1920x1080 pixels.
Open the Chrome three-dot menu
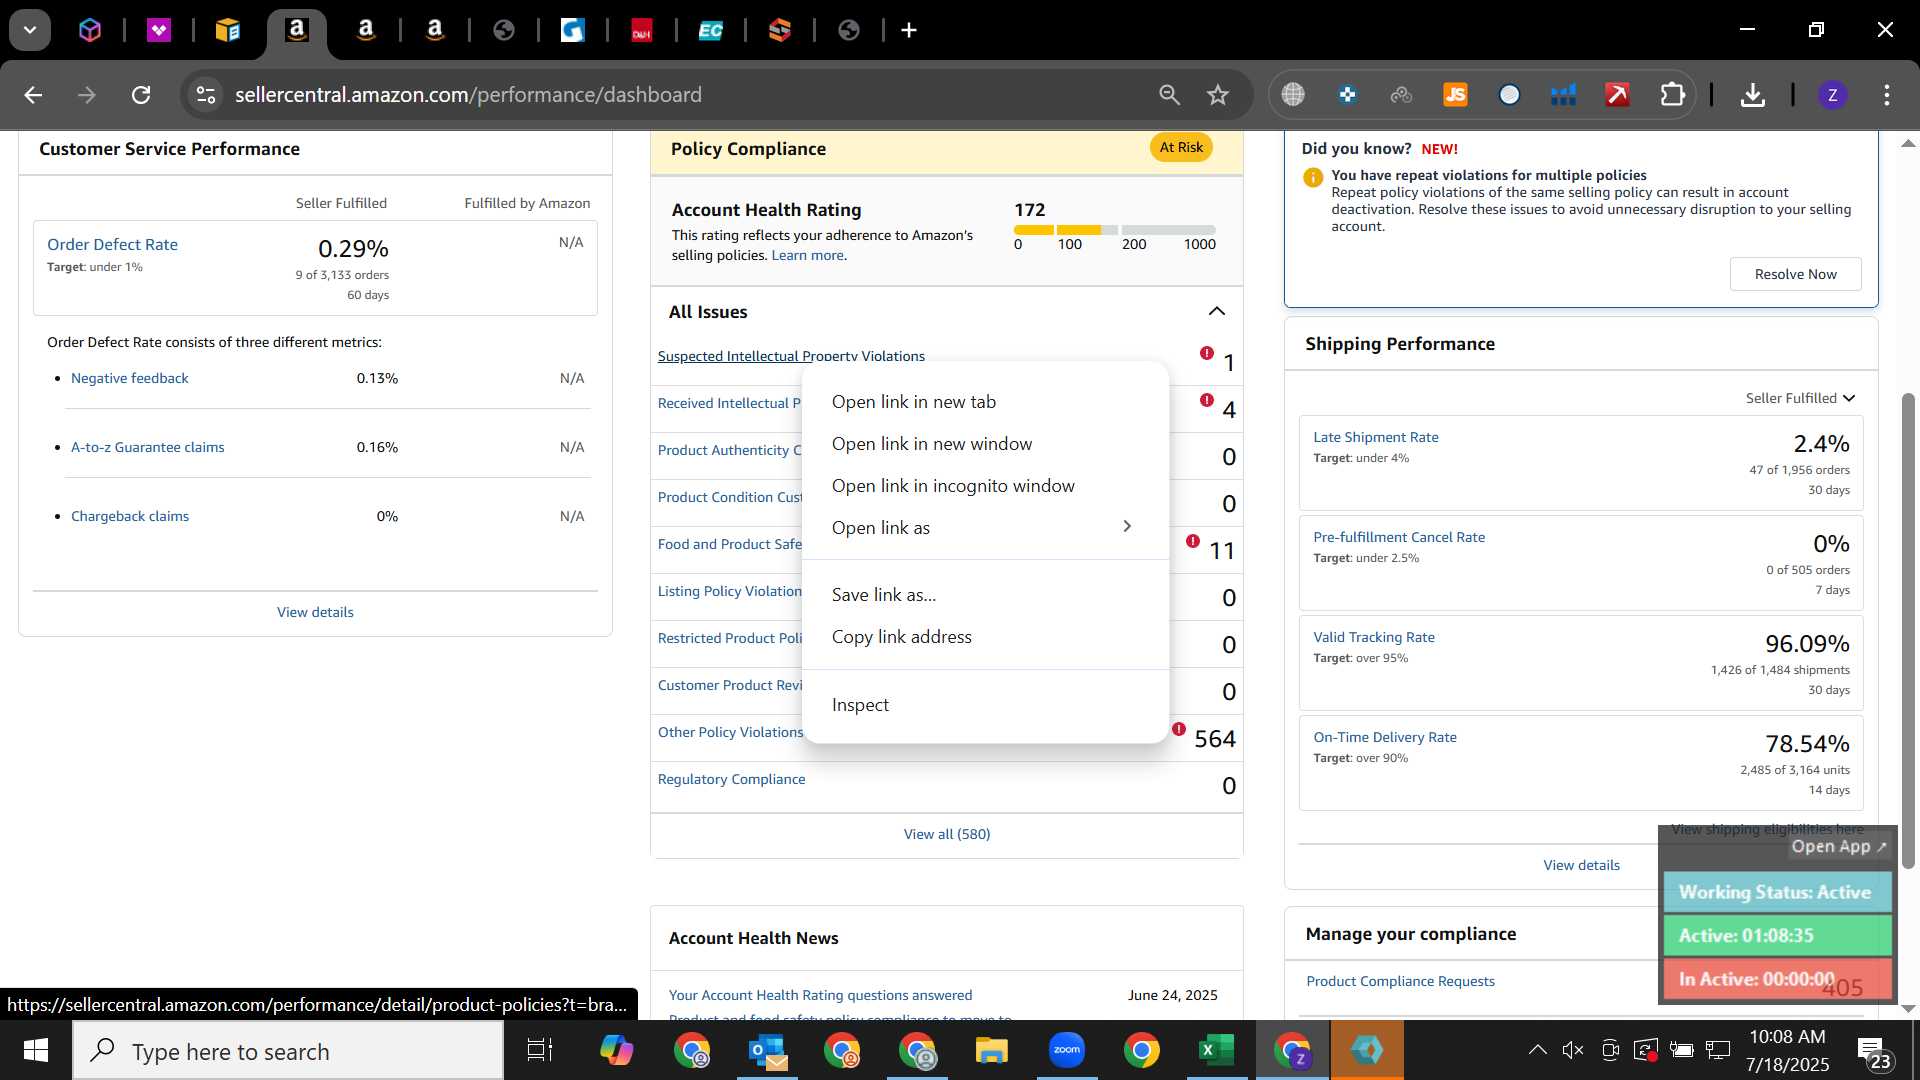pos(1887,95)
